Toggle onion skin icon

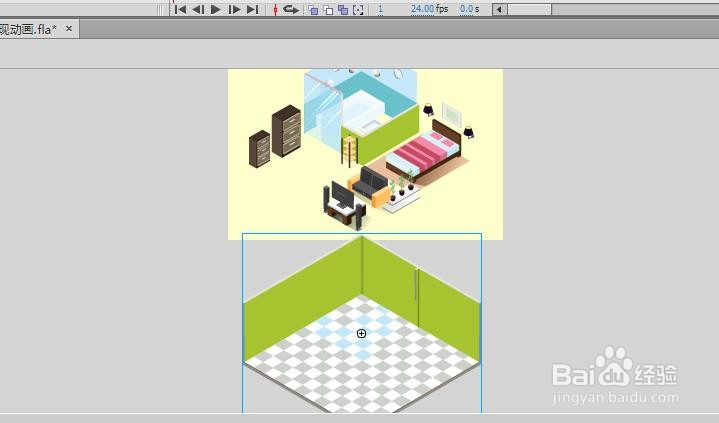coord(313,10)
